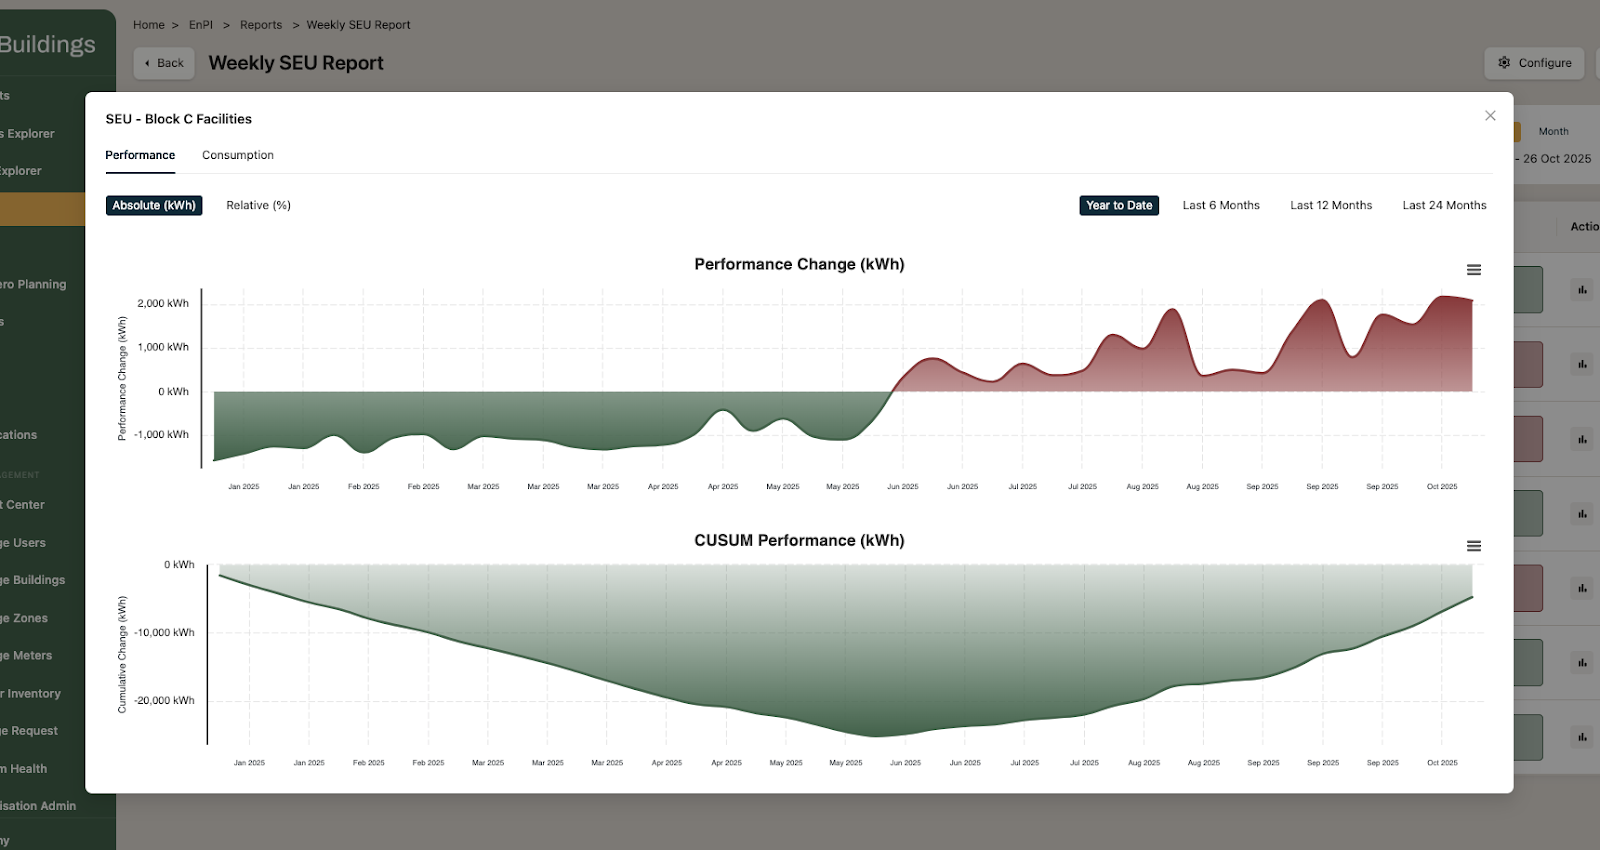
Task: Open Performance Change chart hamburger menu
Action: [1473, 270]
